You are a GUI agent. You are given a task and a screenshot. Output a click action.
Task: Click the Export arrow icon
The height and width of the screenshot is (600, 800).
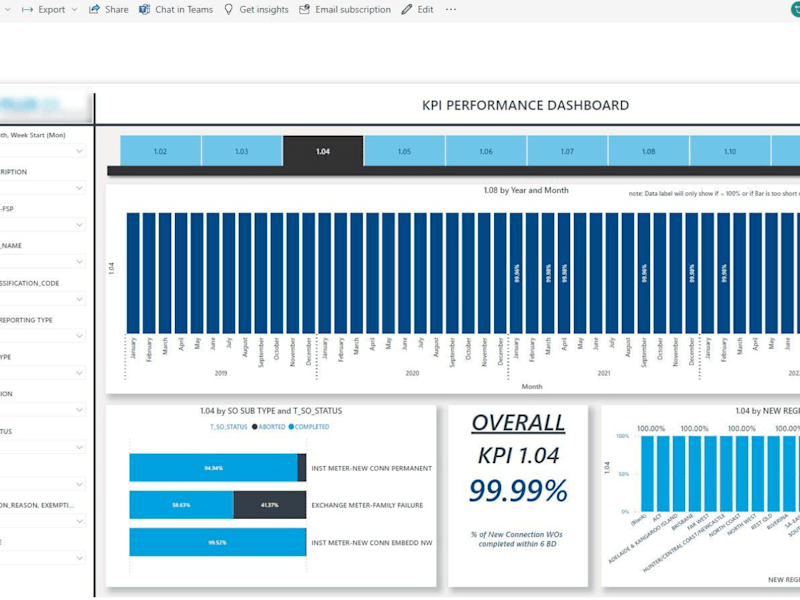pos(28,9)
